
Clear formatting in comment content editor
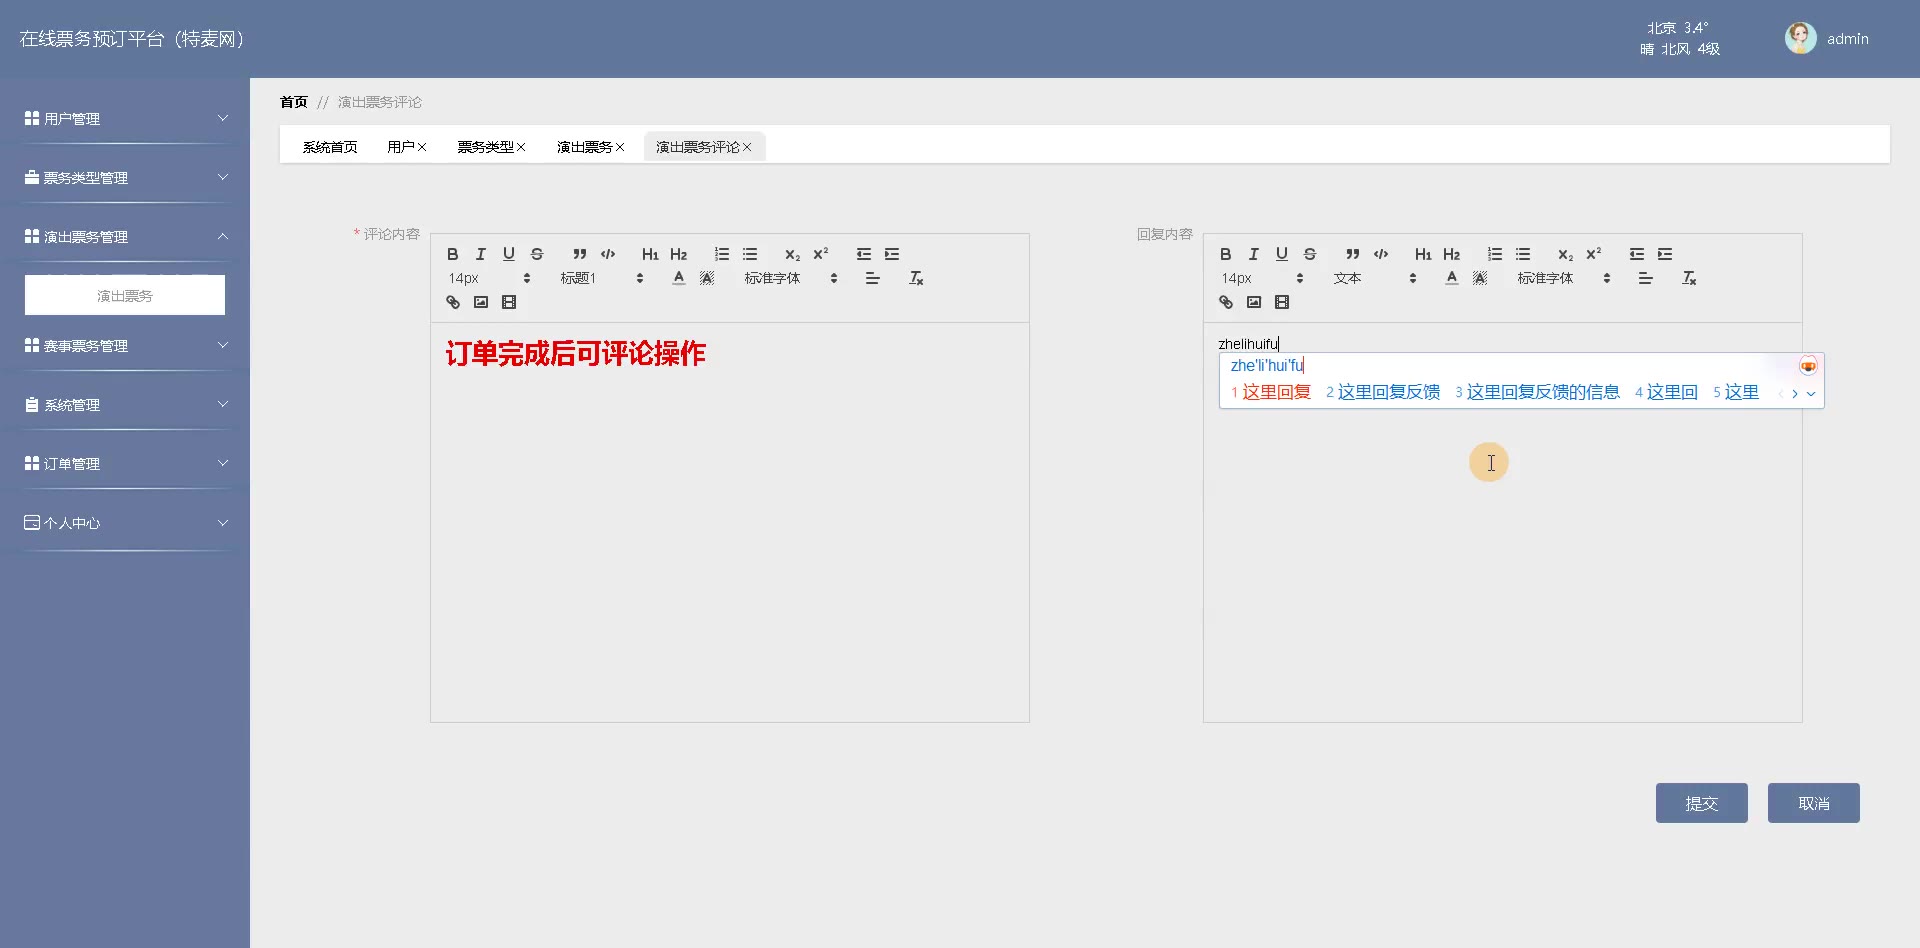point(916,278)
